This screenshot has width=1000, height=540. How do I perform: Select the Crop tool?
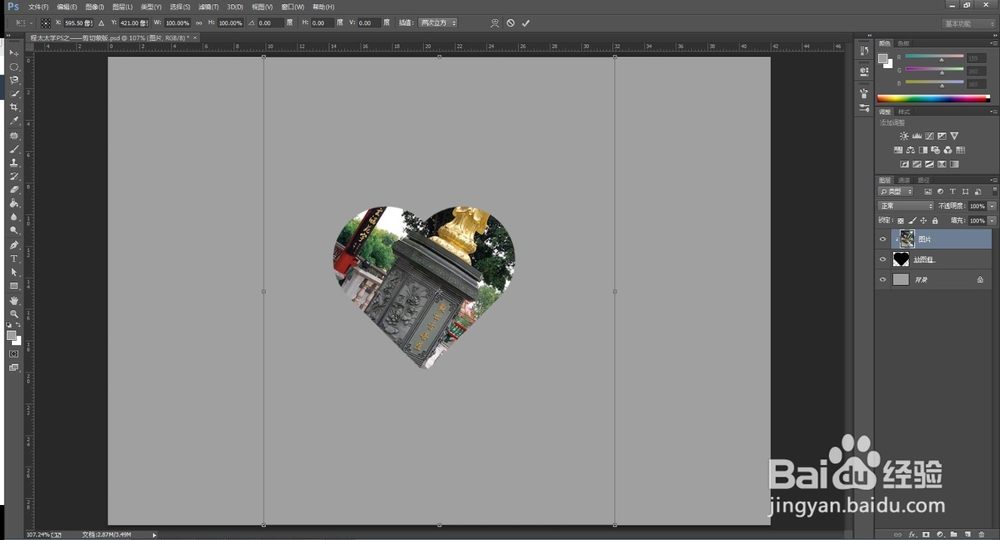[x=14, y=107]
